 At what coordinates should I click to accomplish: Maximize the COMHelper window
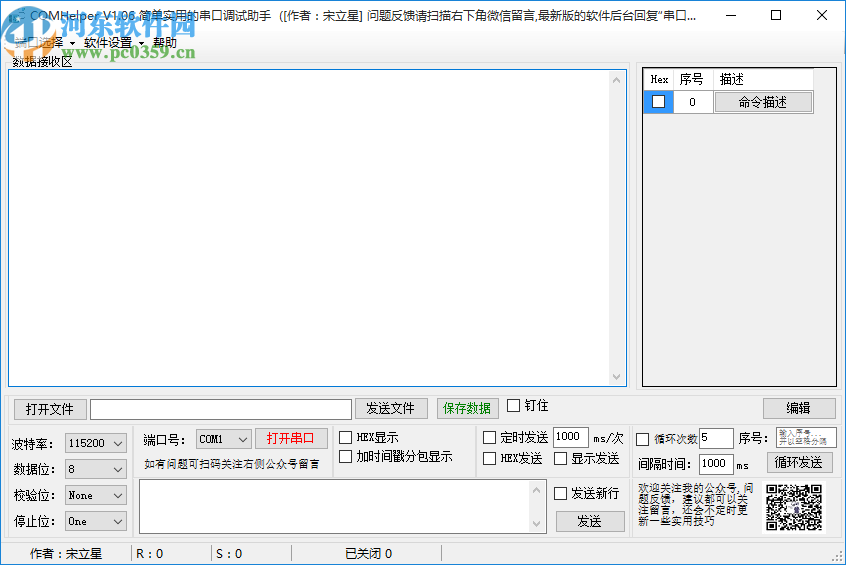[x=776, y=15]
